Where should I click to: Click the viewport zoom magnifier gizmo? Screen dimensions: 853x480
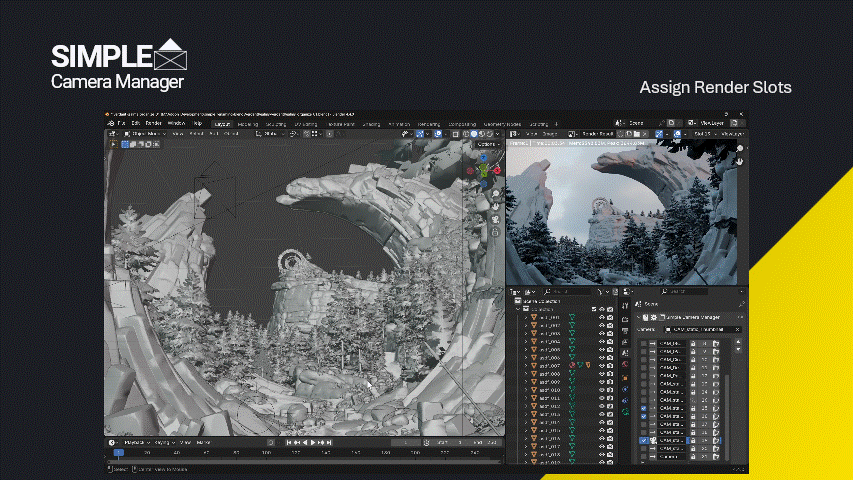coord(496,194)
